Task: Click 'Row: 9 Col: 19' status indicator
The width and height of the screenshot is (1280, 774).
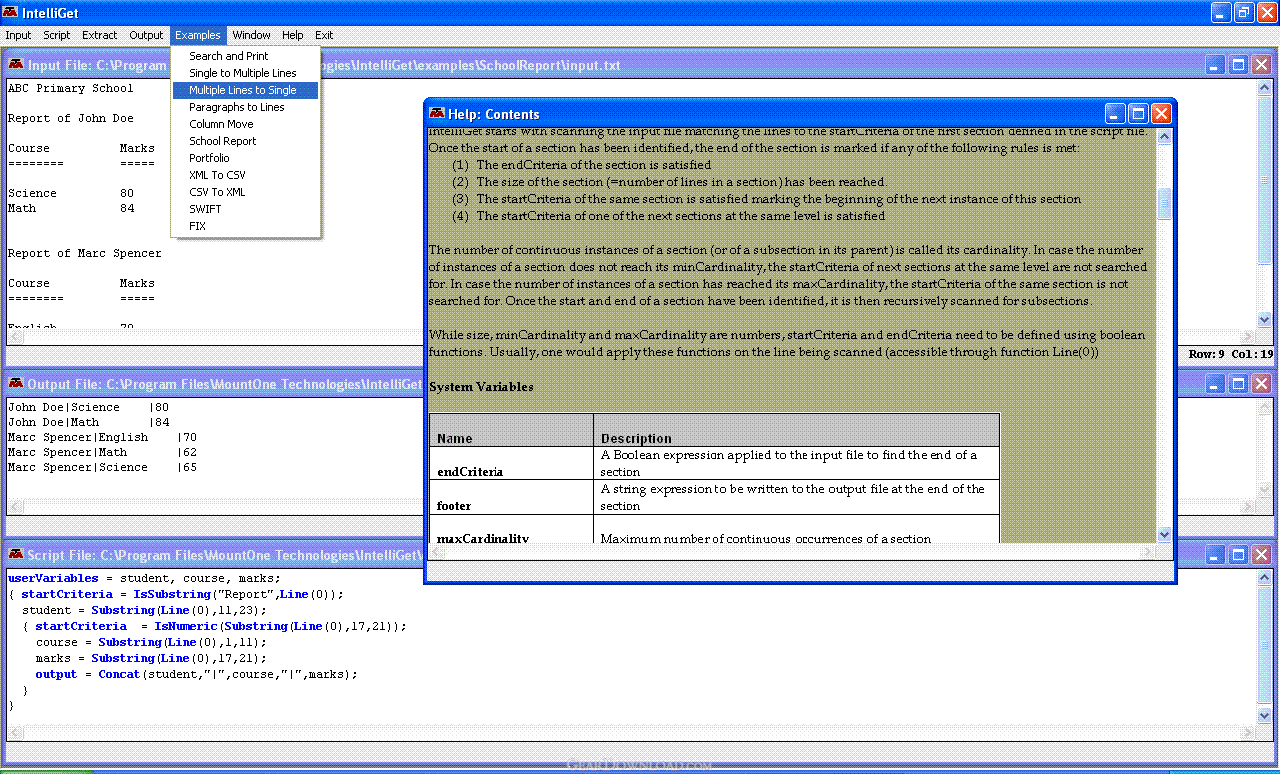Action: 1230,354
